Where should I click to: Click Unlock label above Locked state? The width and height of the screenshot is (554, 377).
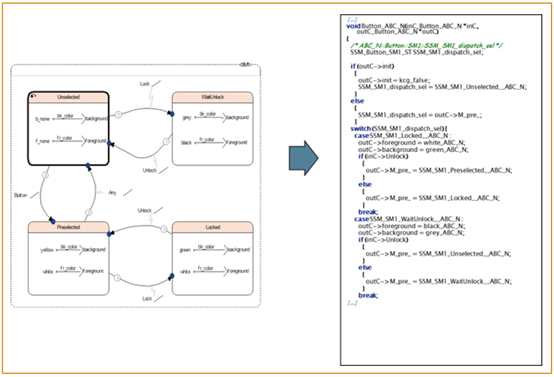[145, 210]
